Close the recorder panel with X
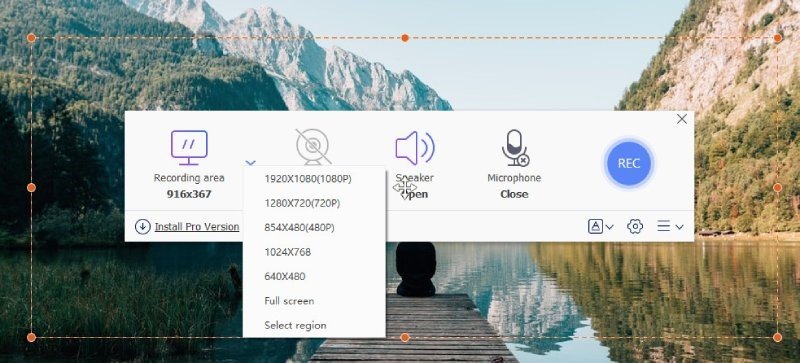Screen dimensions: 800x363 [x=682, y=119]
